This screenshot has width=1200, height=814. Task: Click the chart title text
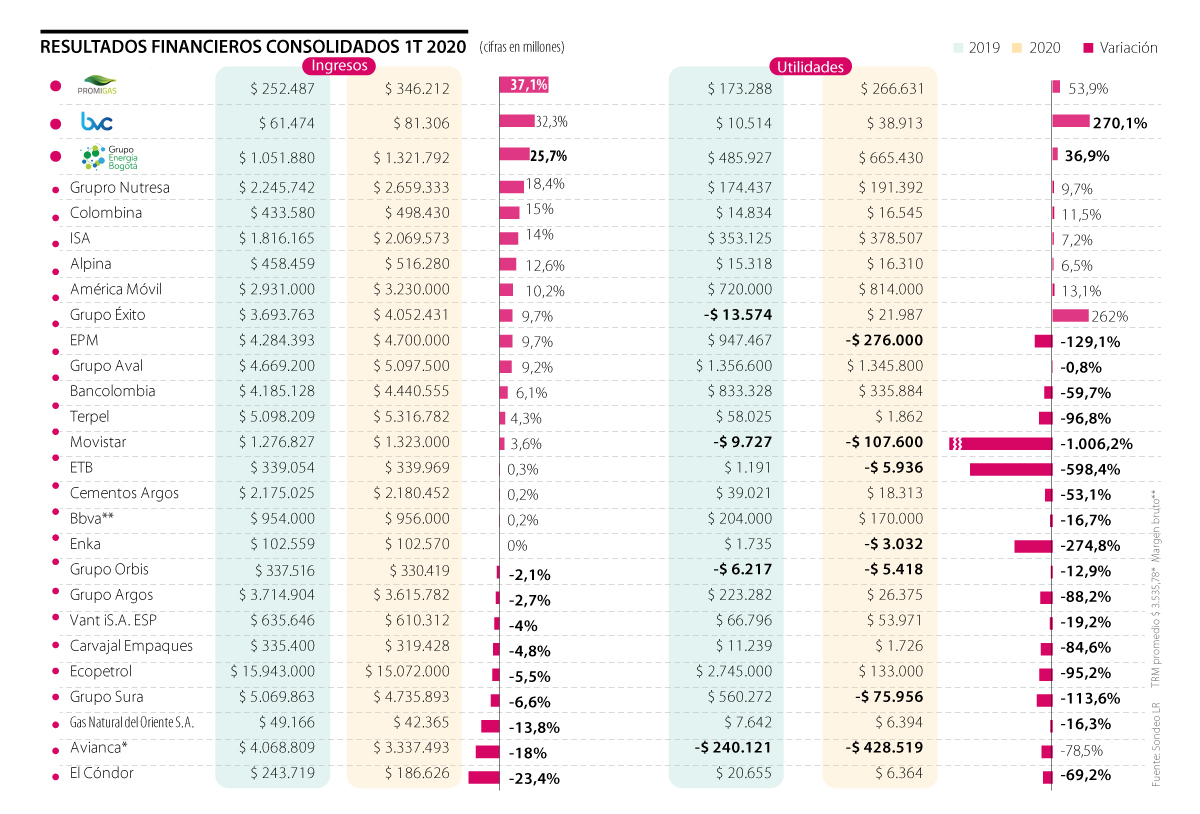coord(253,47)
